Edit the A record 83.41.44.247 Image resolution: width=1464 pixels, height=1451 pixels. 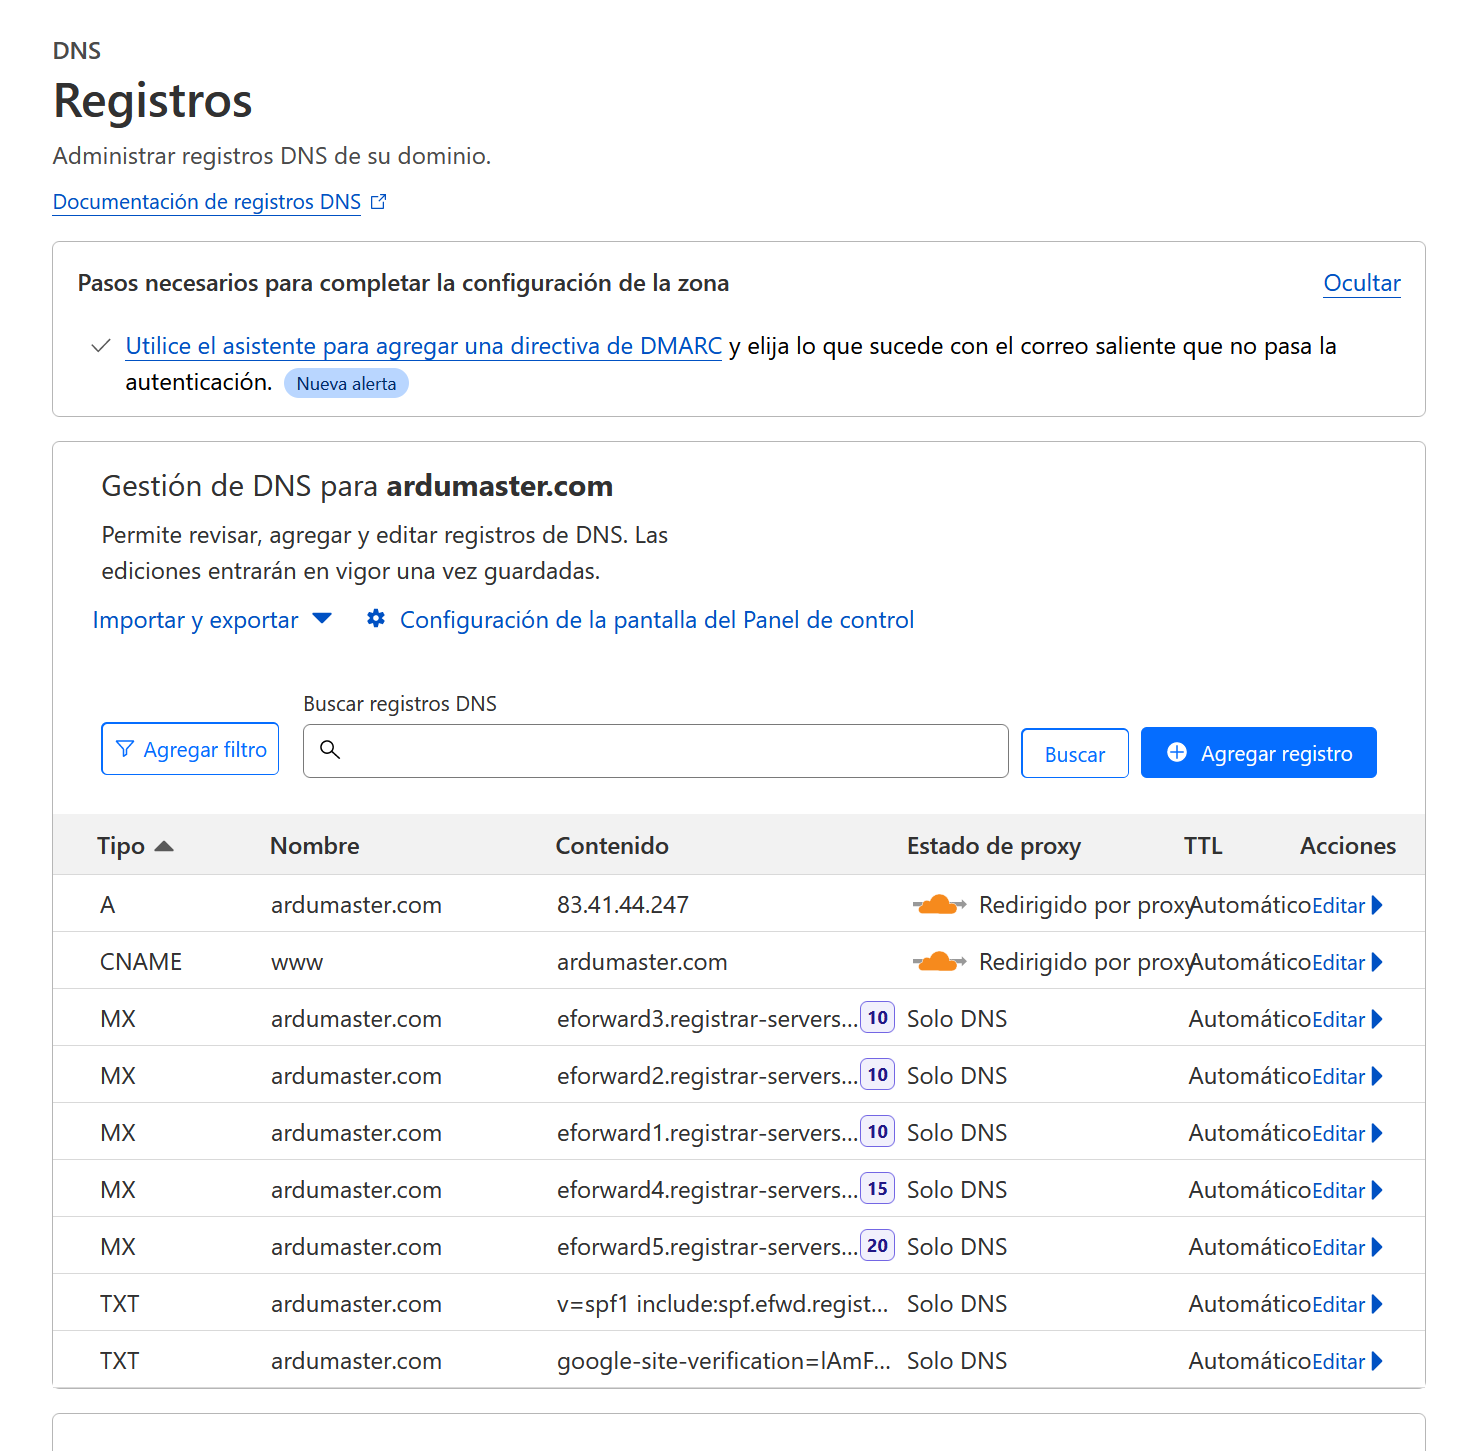(1338, 906)
